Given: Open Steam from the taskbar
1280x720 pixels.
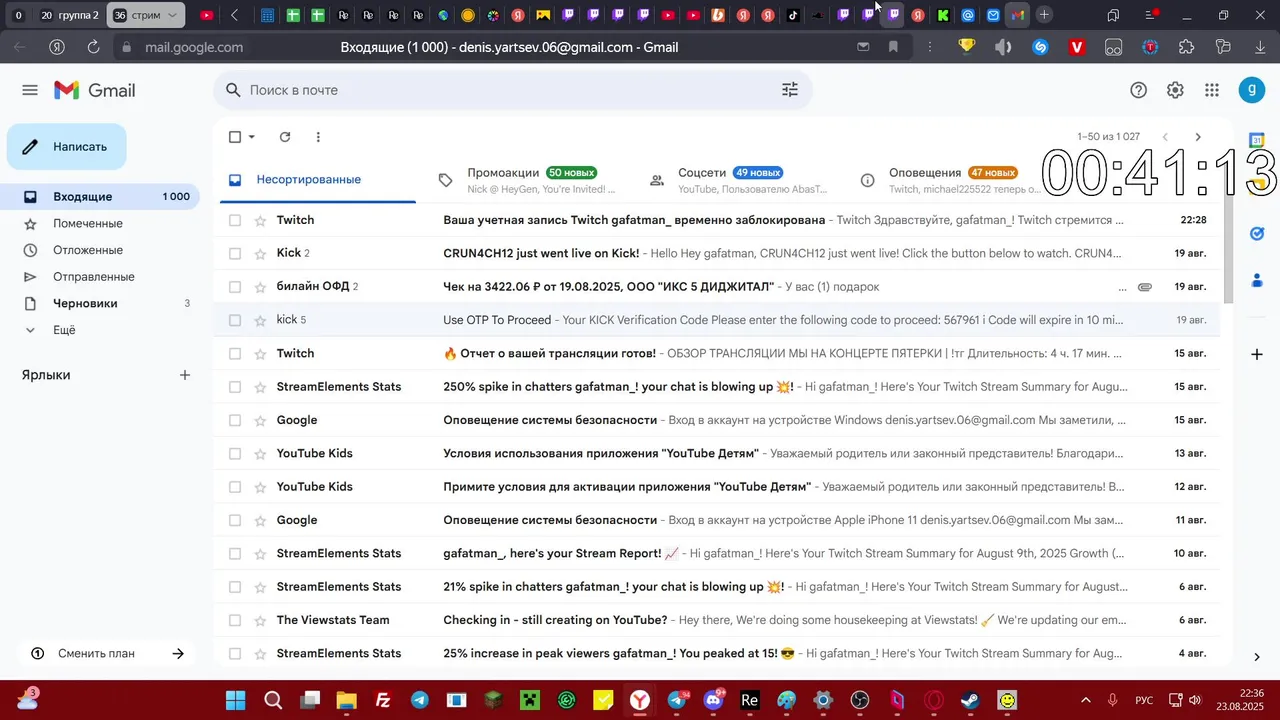Looking at the screenshot, I should tap(970, 700).
